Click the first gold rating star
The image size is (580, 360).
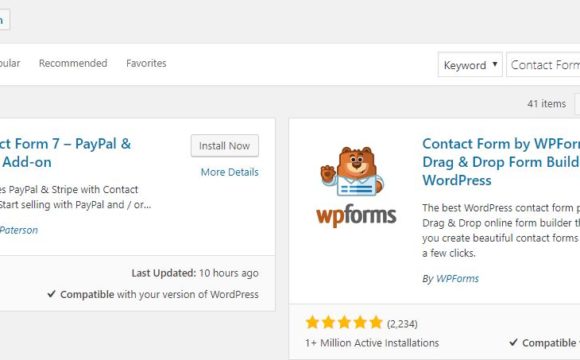click(312, 322)
